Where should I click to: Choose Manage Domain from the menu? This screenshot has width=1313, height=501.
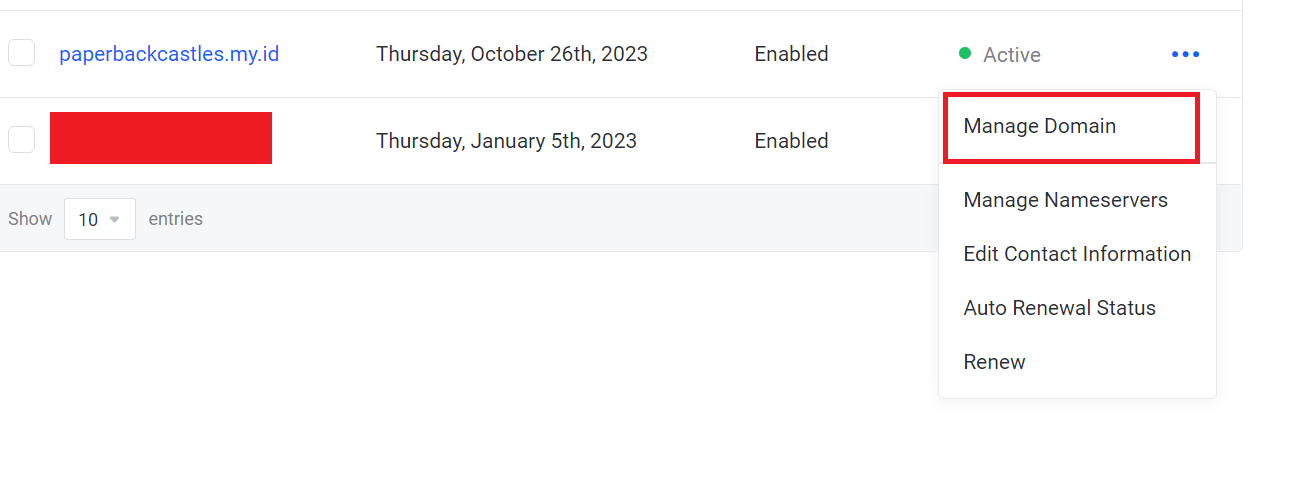click(1039, 126)
